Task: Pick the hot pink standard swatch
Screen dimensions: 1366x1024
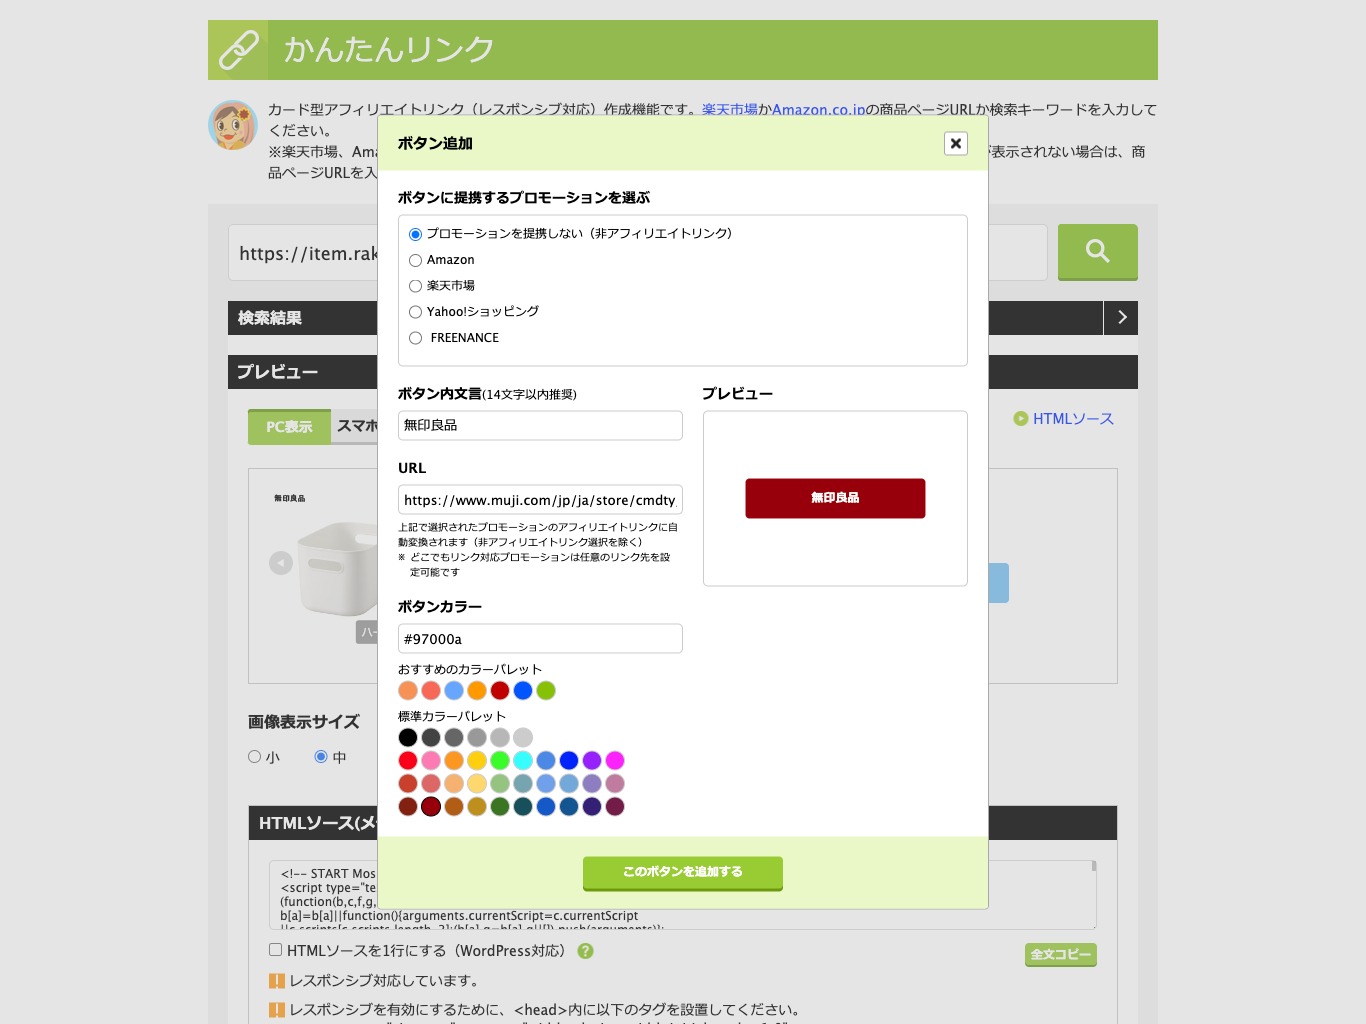Action: click(x=431, y=761)
